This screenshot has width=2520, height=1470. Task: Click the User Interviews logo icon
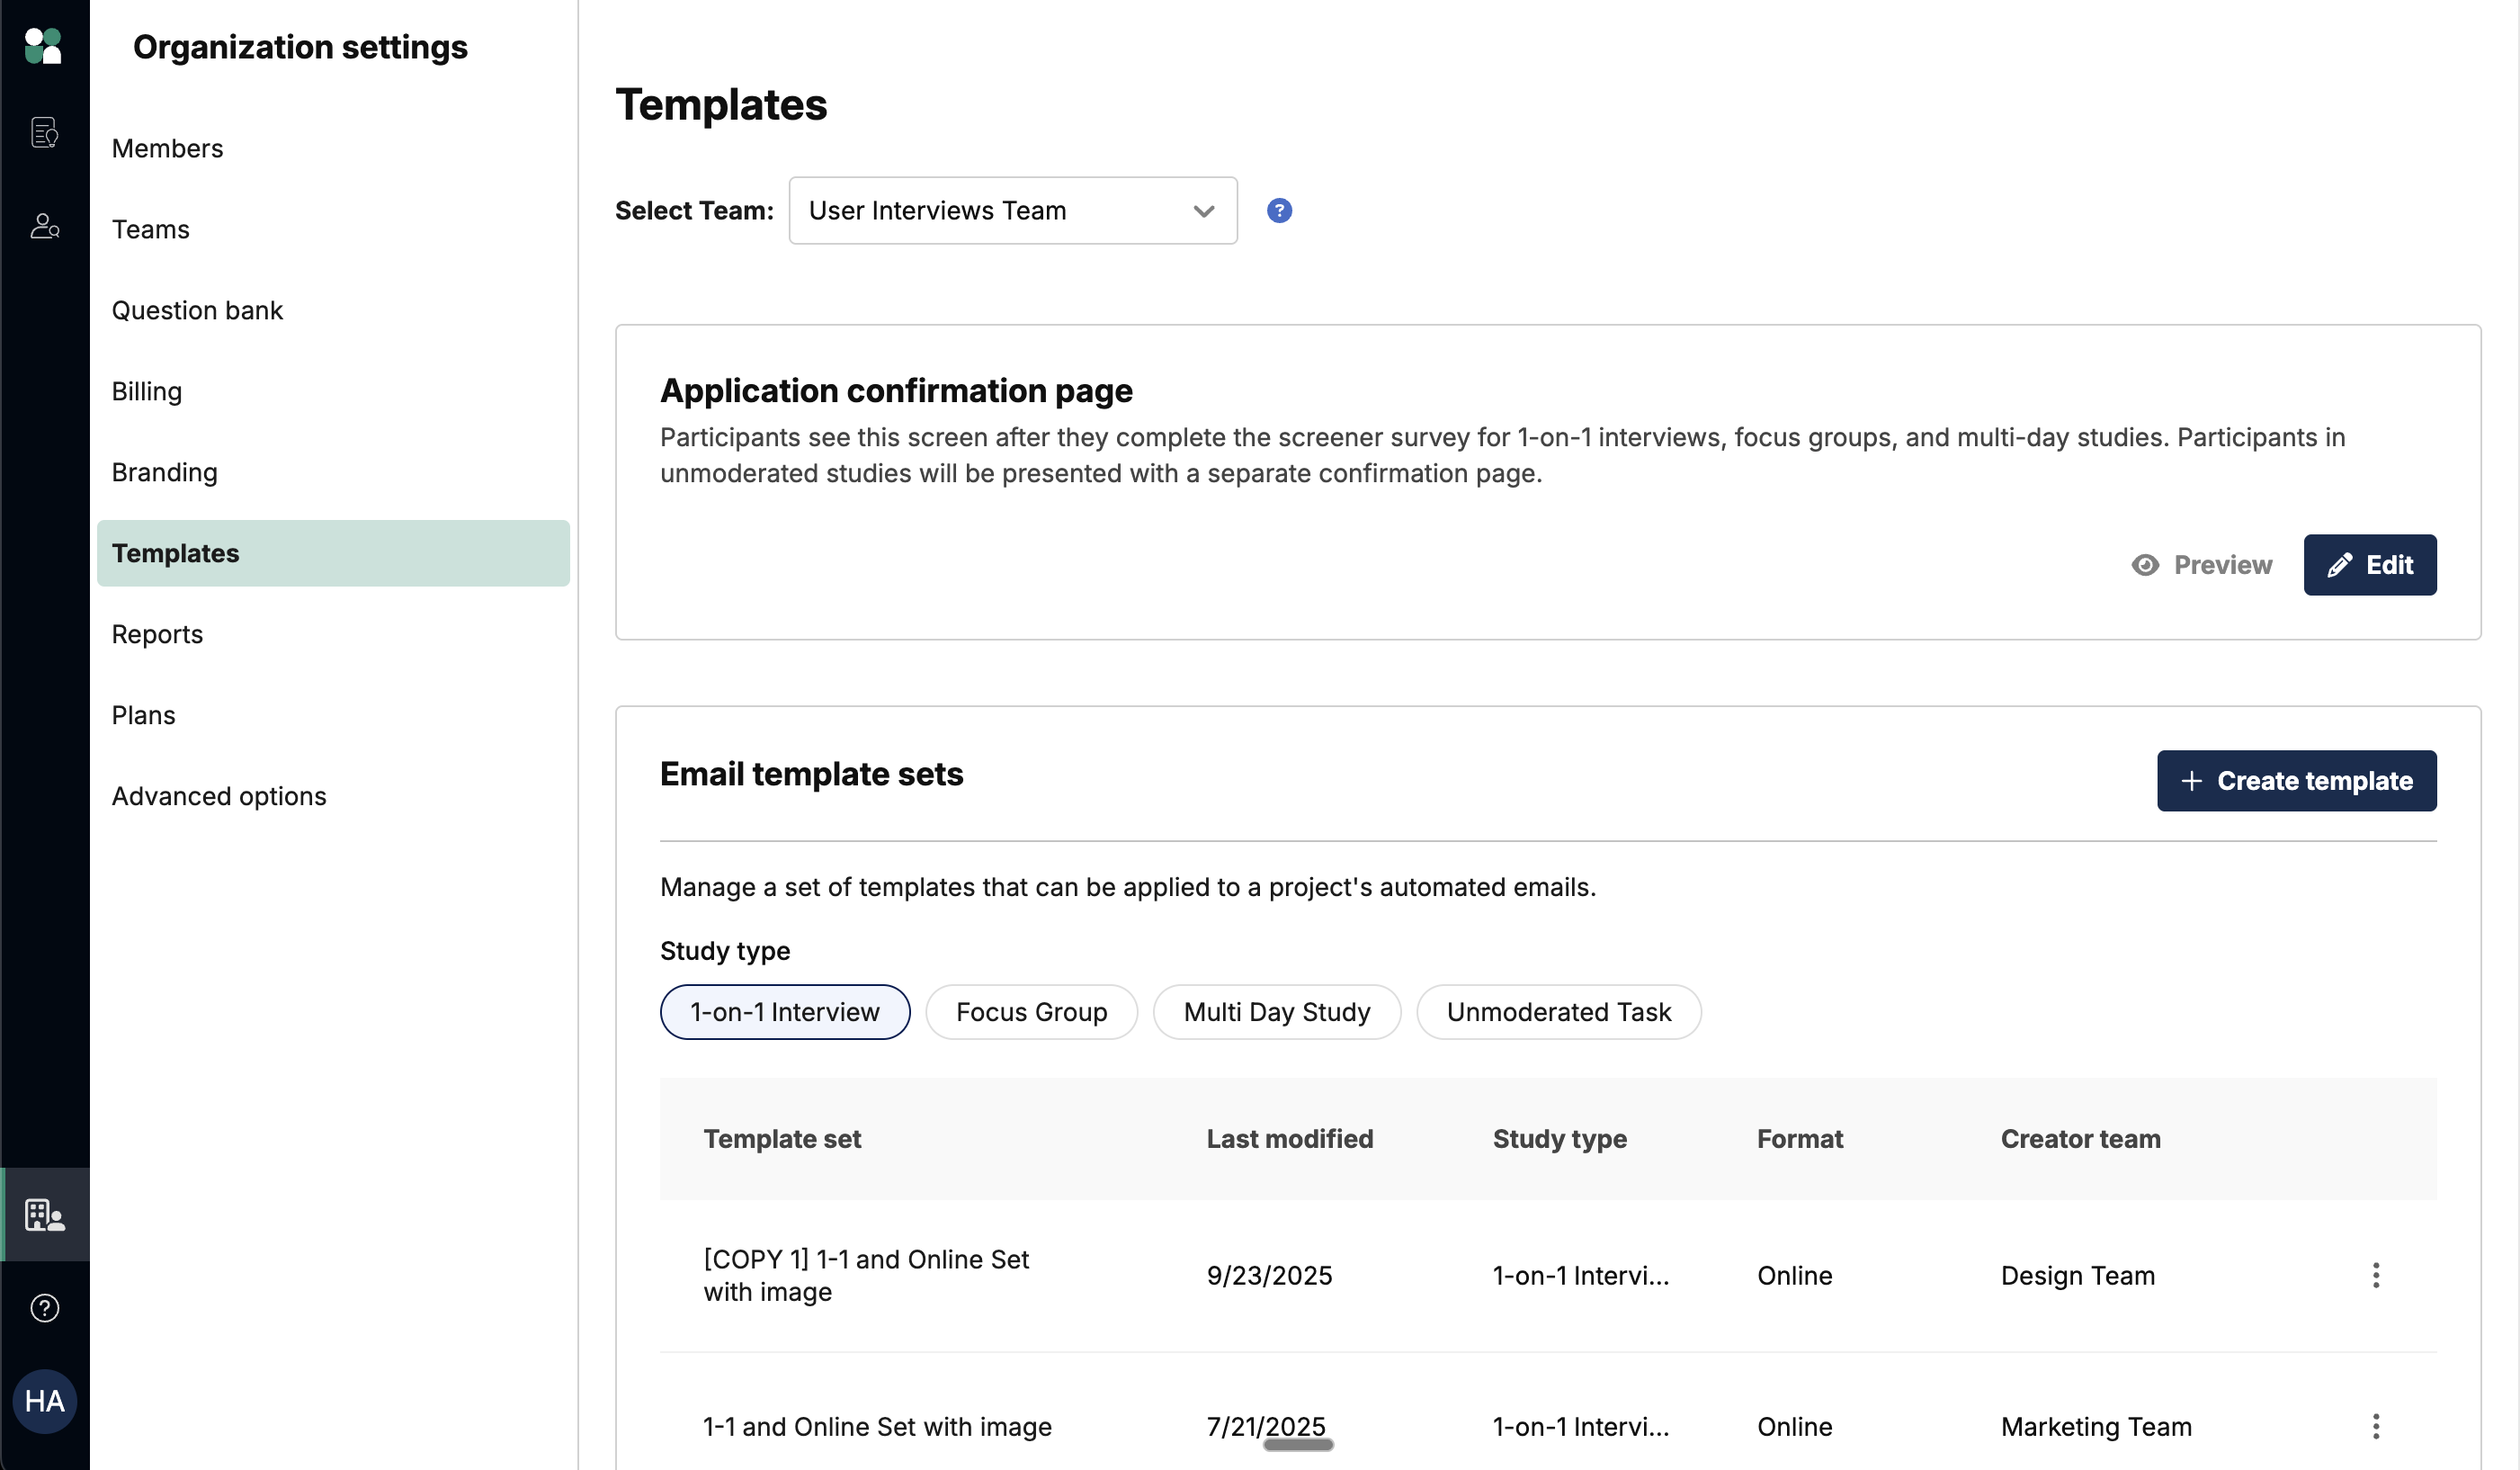43,46
